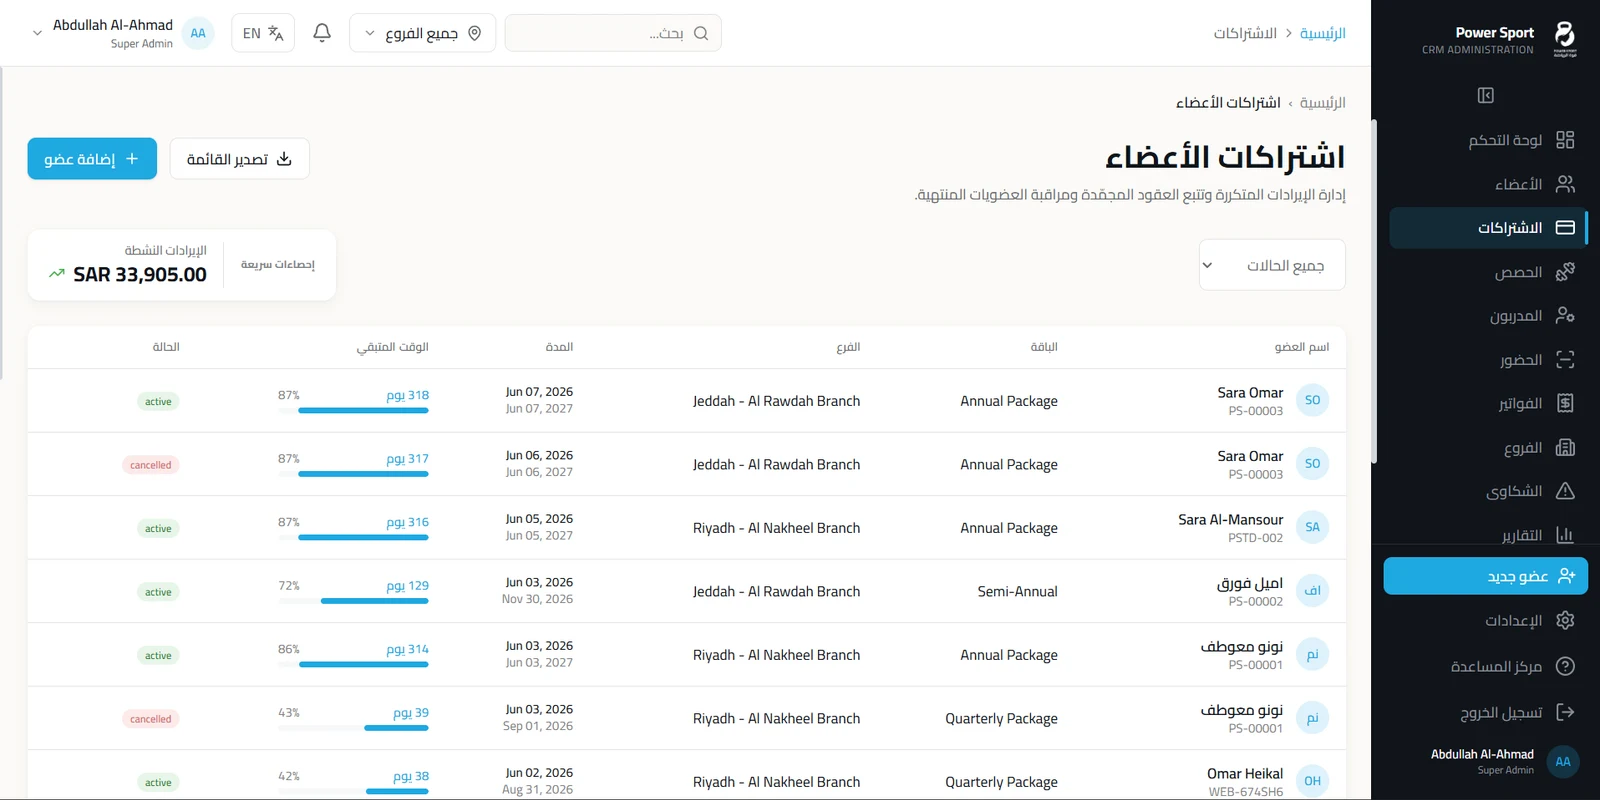Click the end date Nov 30, 2026
Screen dimensions: 1600x800
click(537, 599)
